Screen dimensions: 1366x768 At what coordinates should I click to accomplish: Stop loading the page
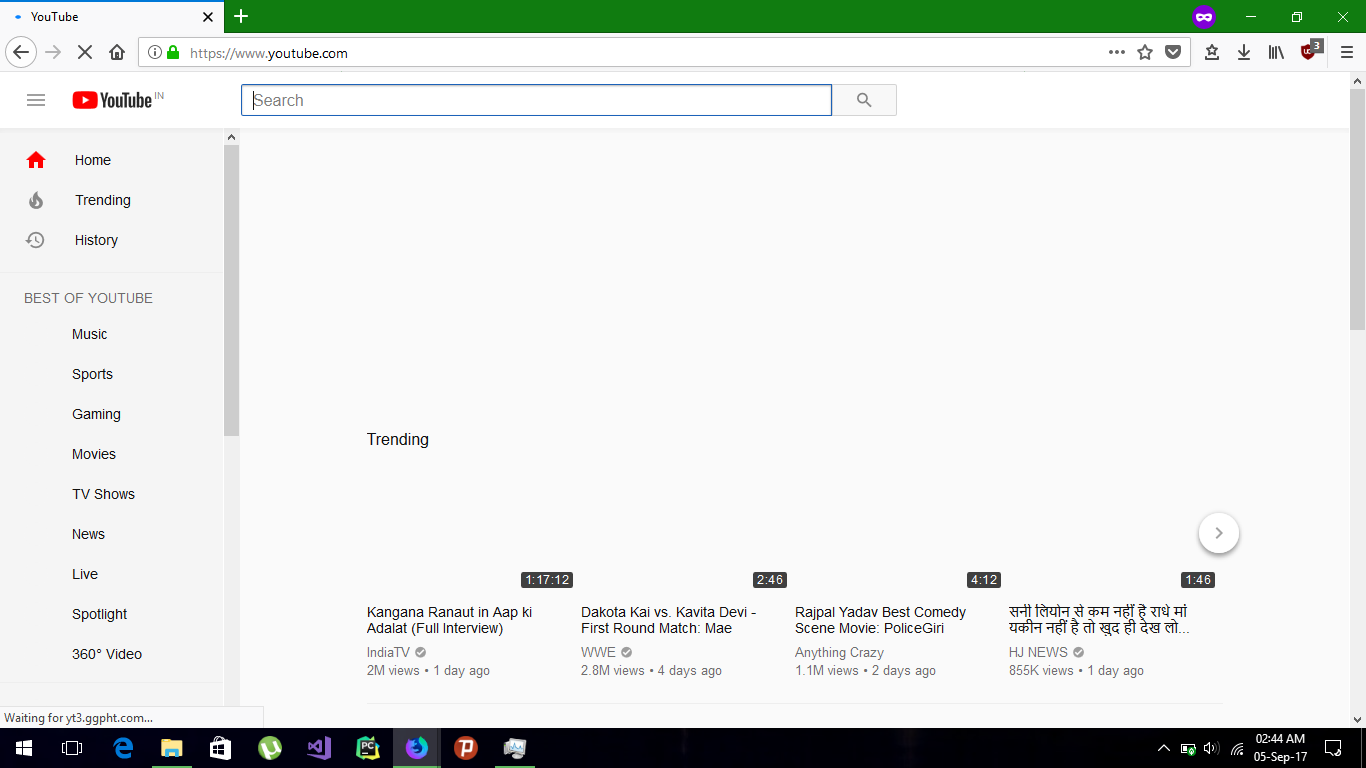(85, 52)
